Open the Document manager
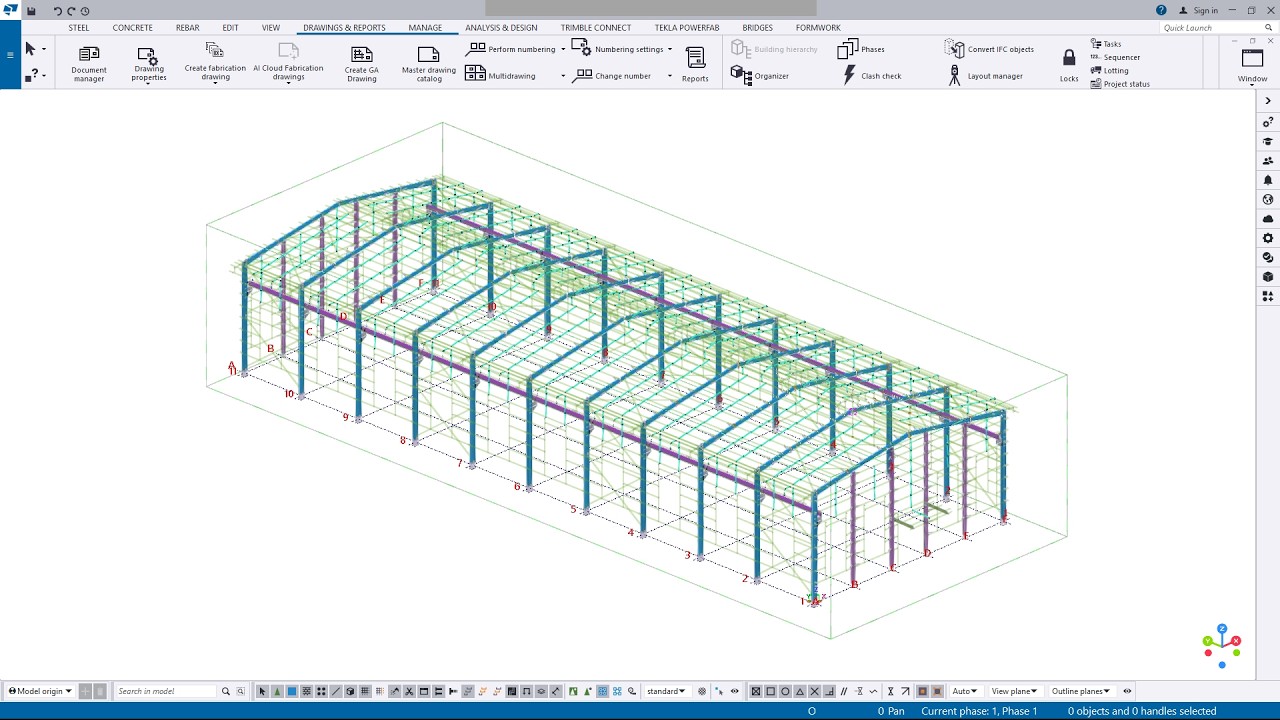This screenshot has width=1280, height=720. 88,62
